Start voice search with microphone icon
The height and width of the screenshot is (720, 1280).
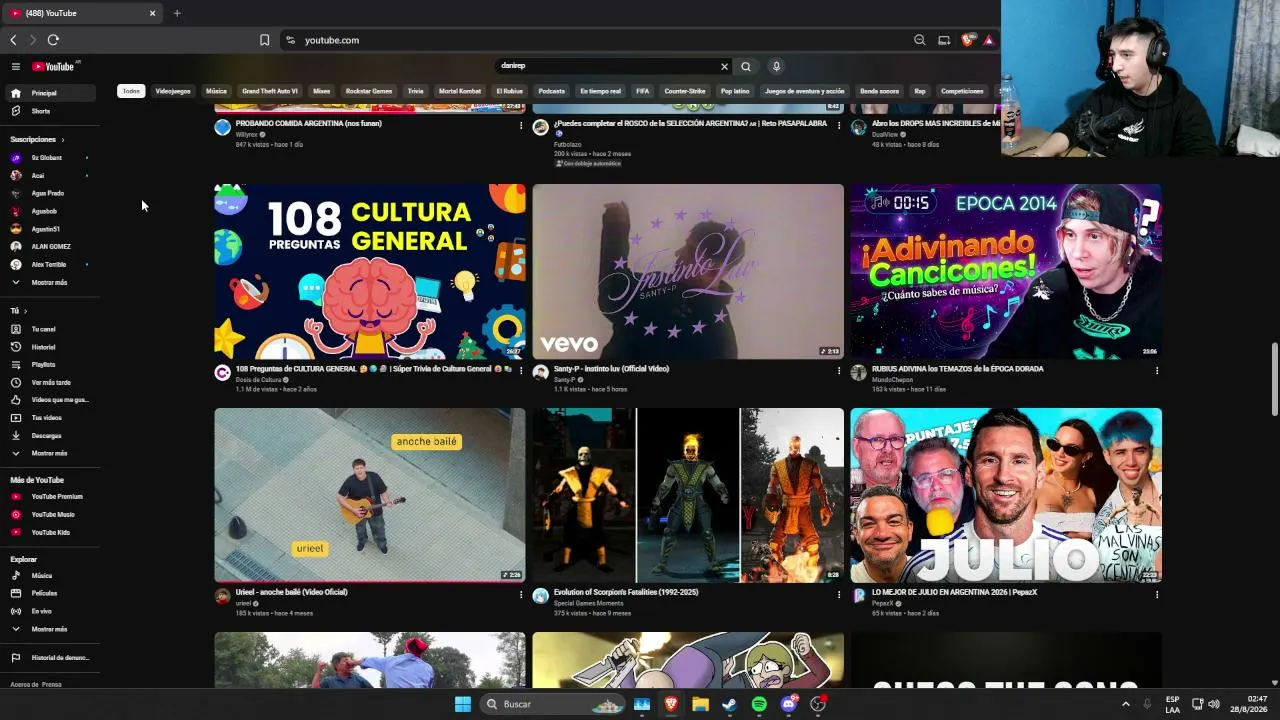(776, 67)
